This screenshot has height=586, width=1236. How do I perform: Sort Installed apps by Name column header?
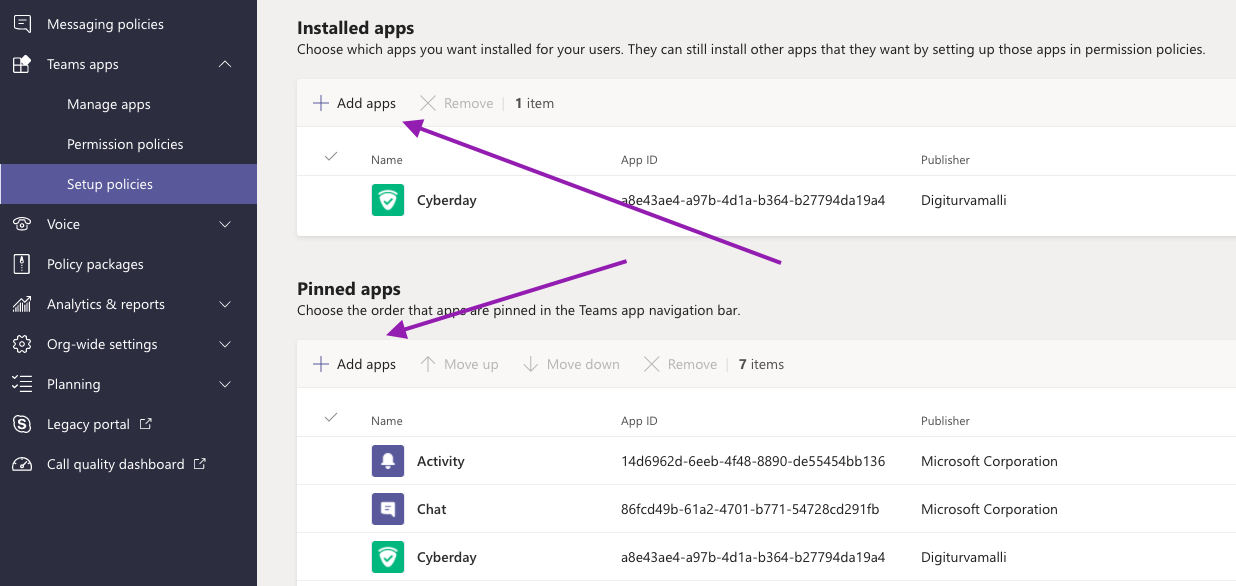pos(387,160)
